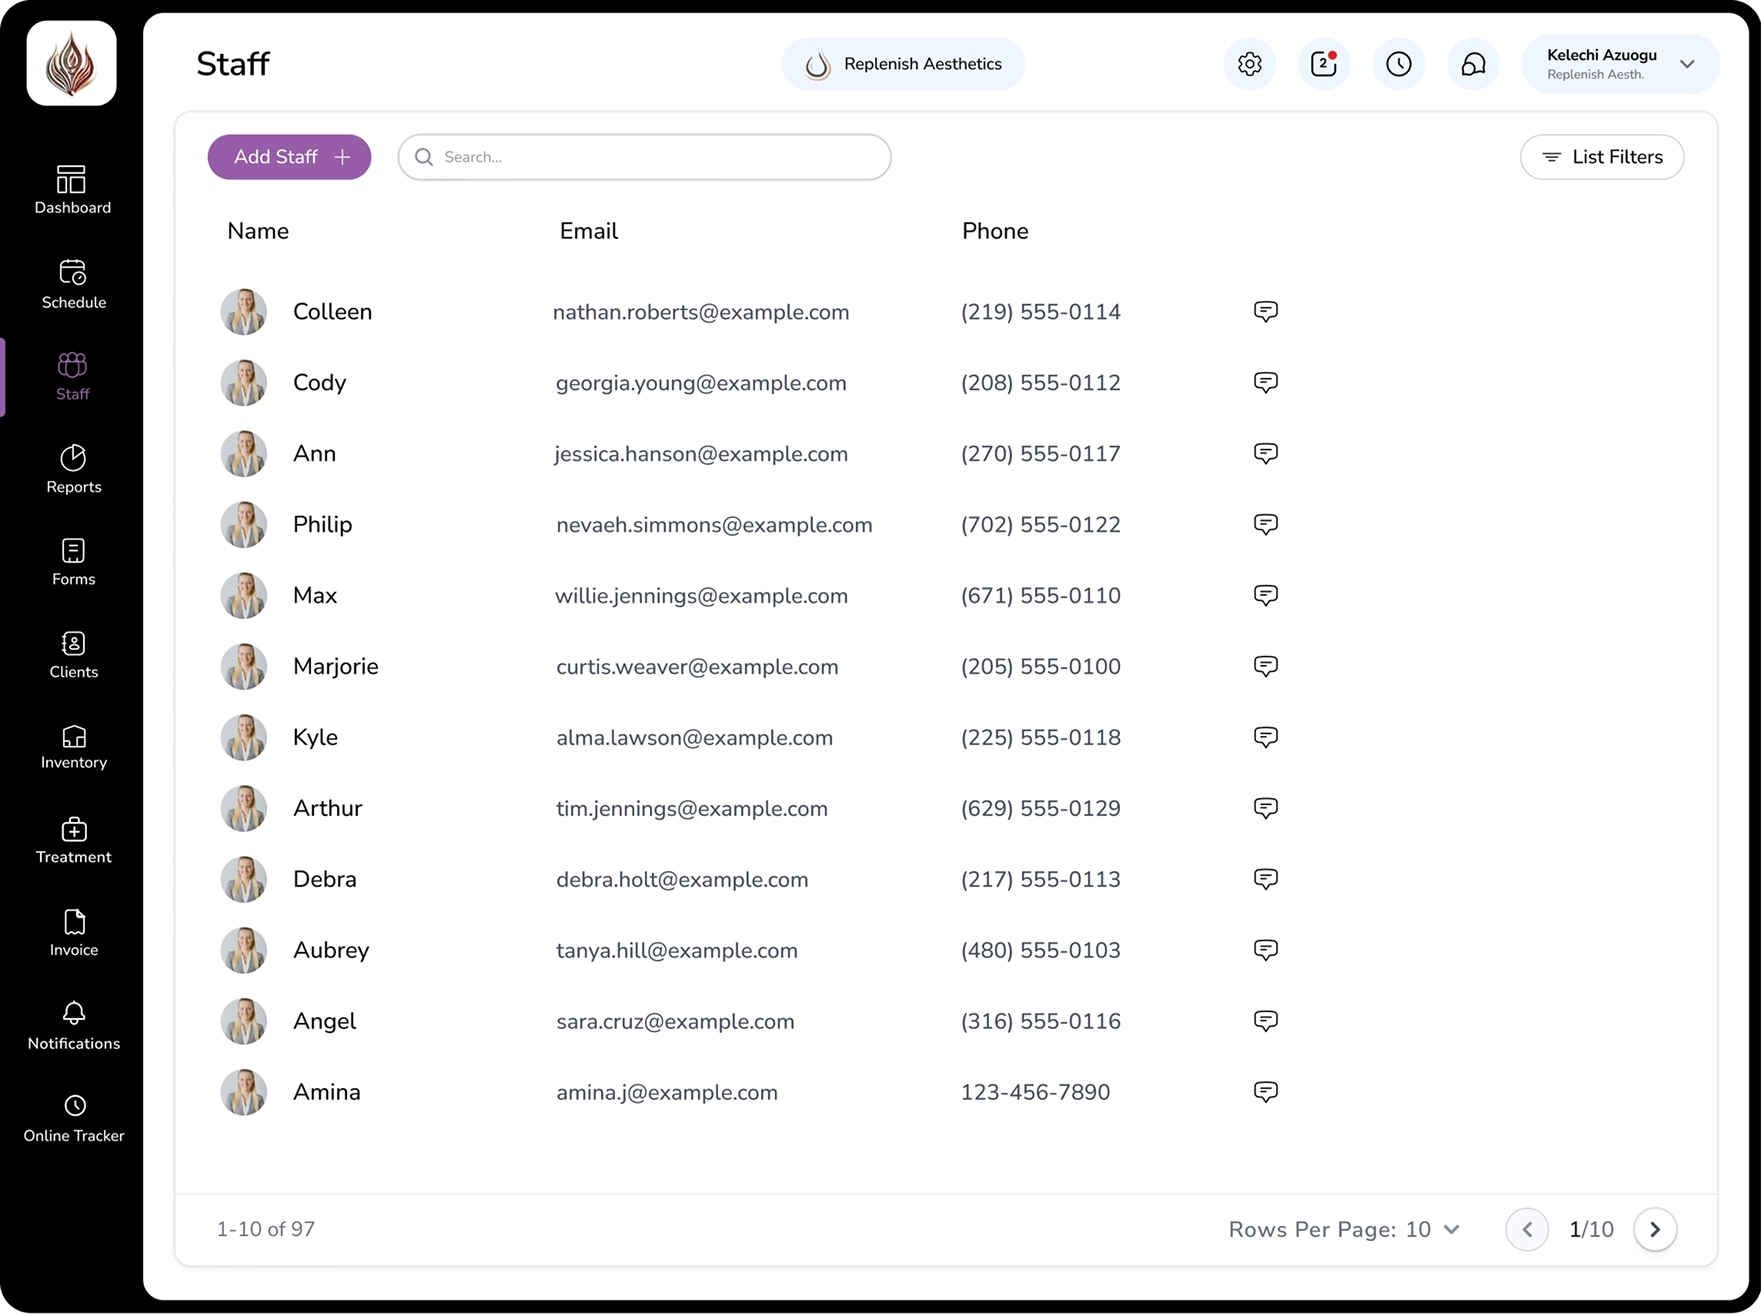Click the Email column header

tap(589, 231)
